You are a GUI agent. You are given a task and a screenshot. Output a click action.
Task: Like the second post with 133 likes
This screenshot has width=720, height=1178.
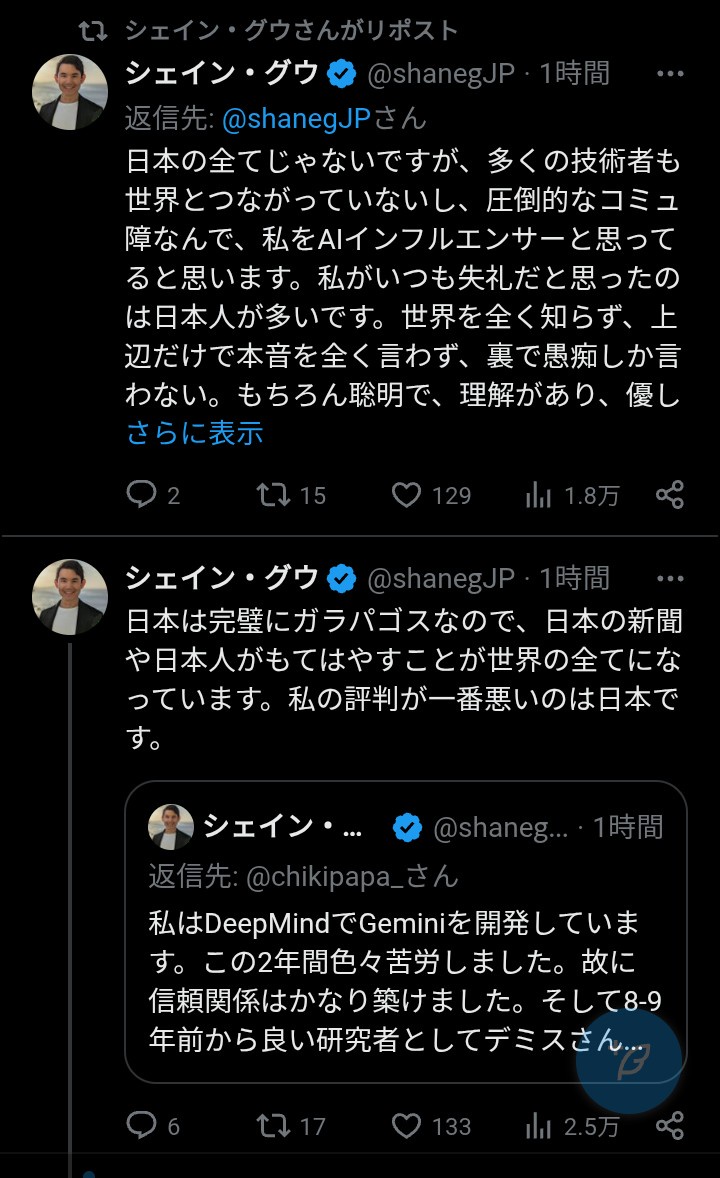406,1126
